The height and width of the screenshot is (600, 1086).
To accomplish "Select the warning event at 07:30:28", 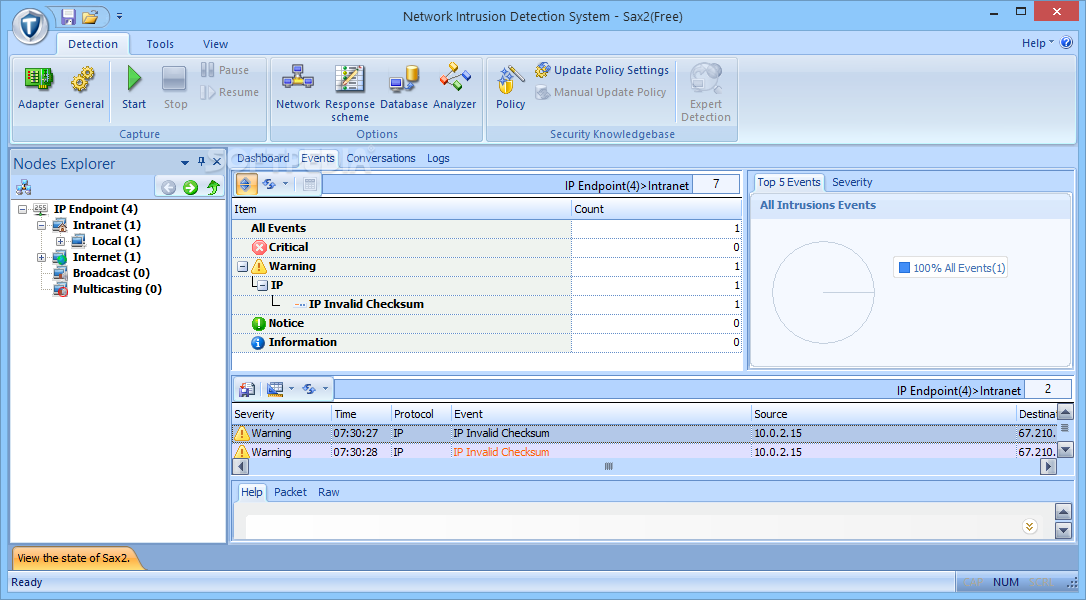I will pos(644,452).
